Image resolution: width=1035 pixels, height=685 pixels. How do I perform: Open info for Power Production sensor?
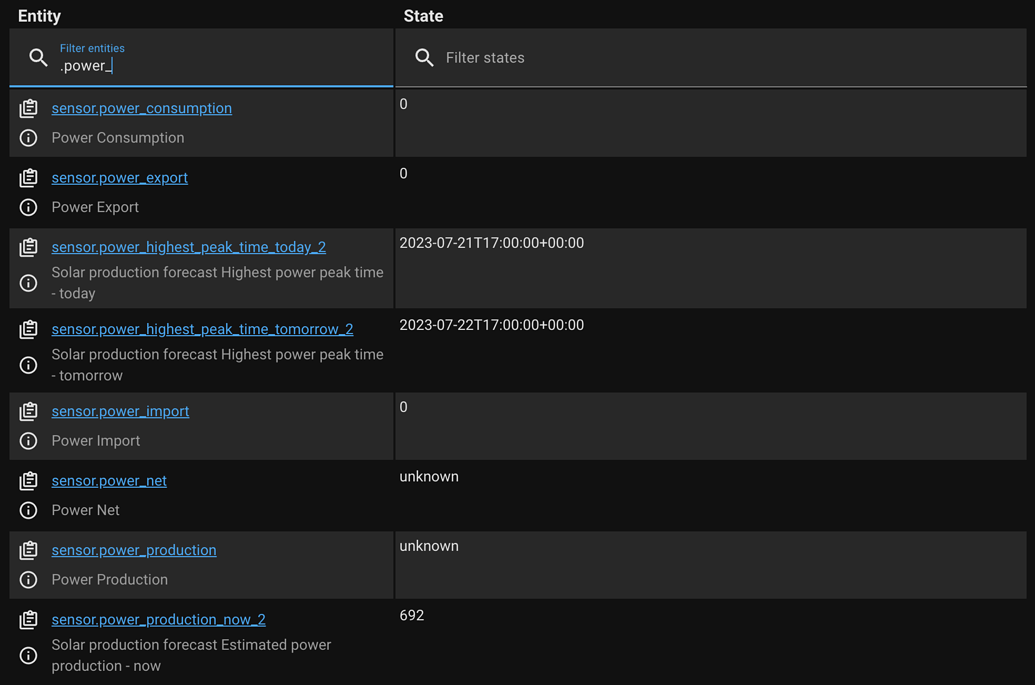pos(28,579)
